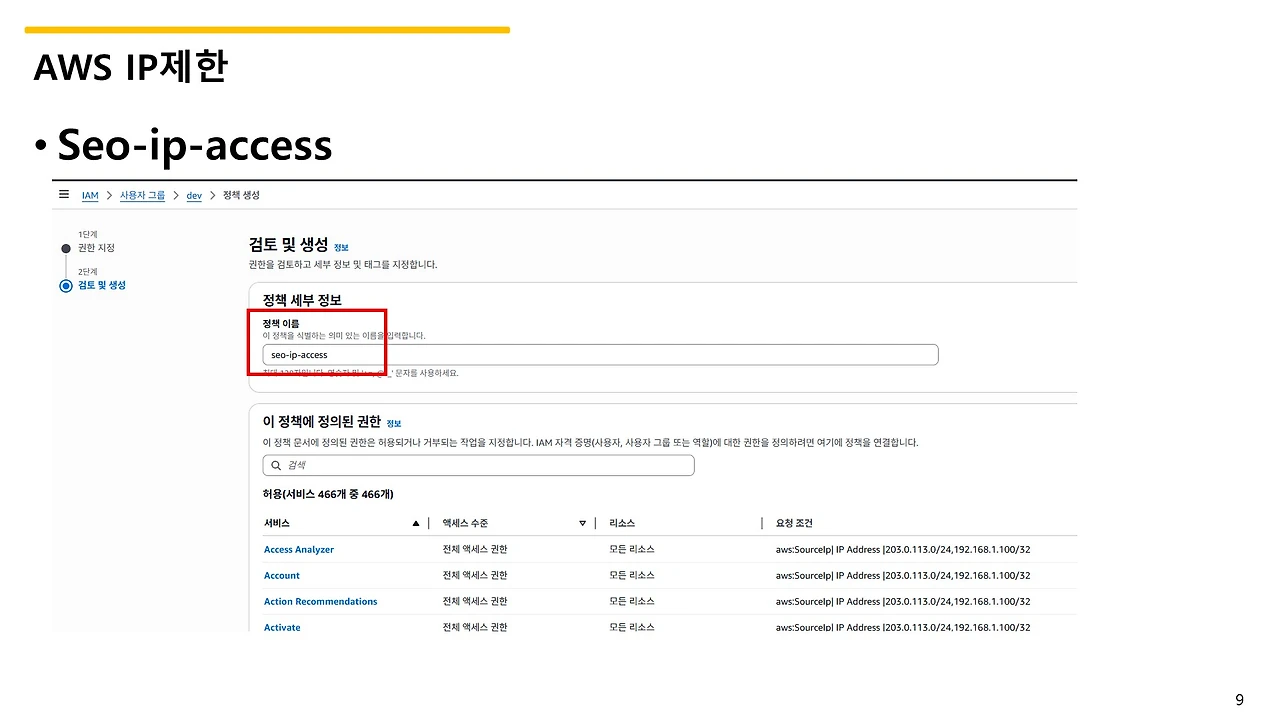The image size is (1280, 720).
Task: Sort by 액세스 수준 column arrow
Action: [x=583, y=523]
